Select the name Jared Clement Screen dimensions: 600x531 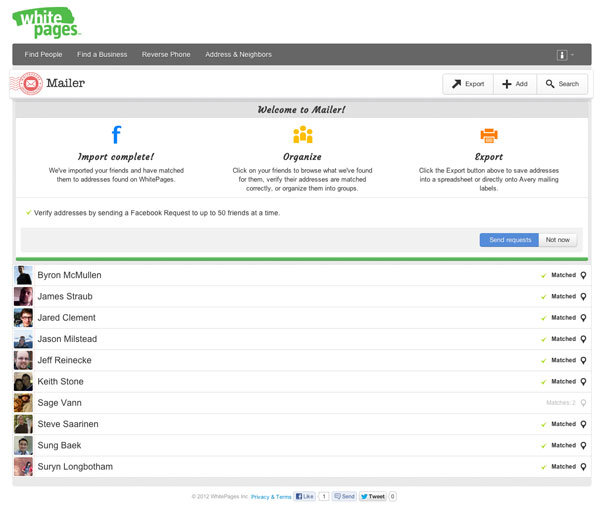[67, 318]
